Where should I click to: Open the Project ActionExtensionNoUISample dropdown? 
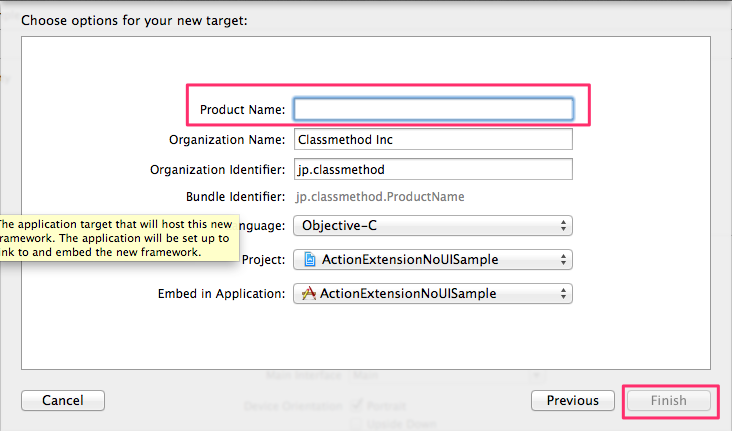[432, 260]
